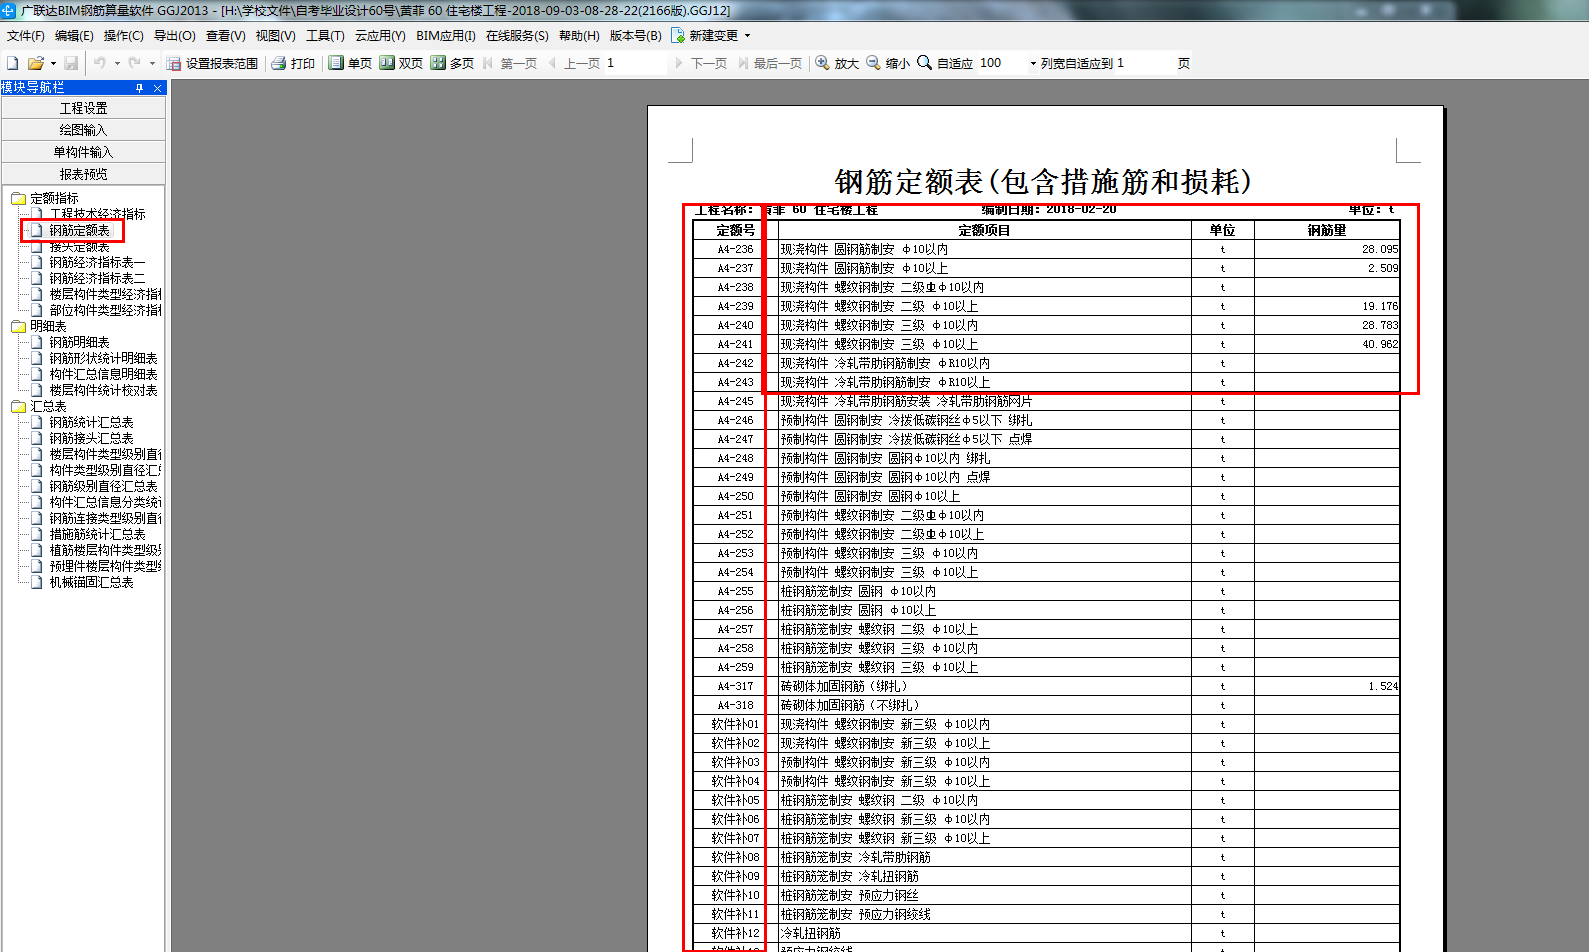Screen dimensions: 1589x952
Task: Click the 列宽自适应到 page count field
Action: click(x=1145, y=63)
